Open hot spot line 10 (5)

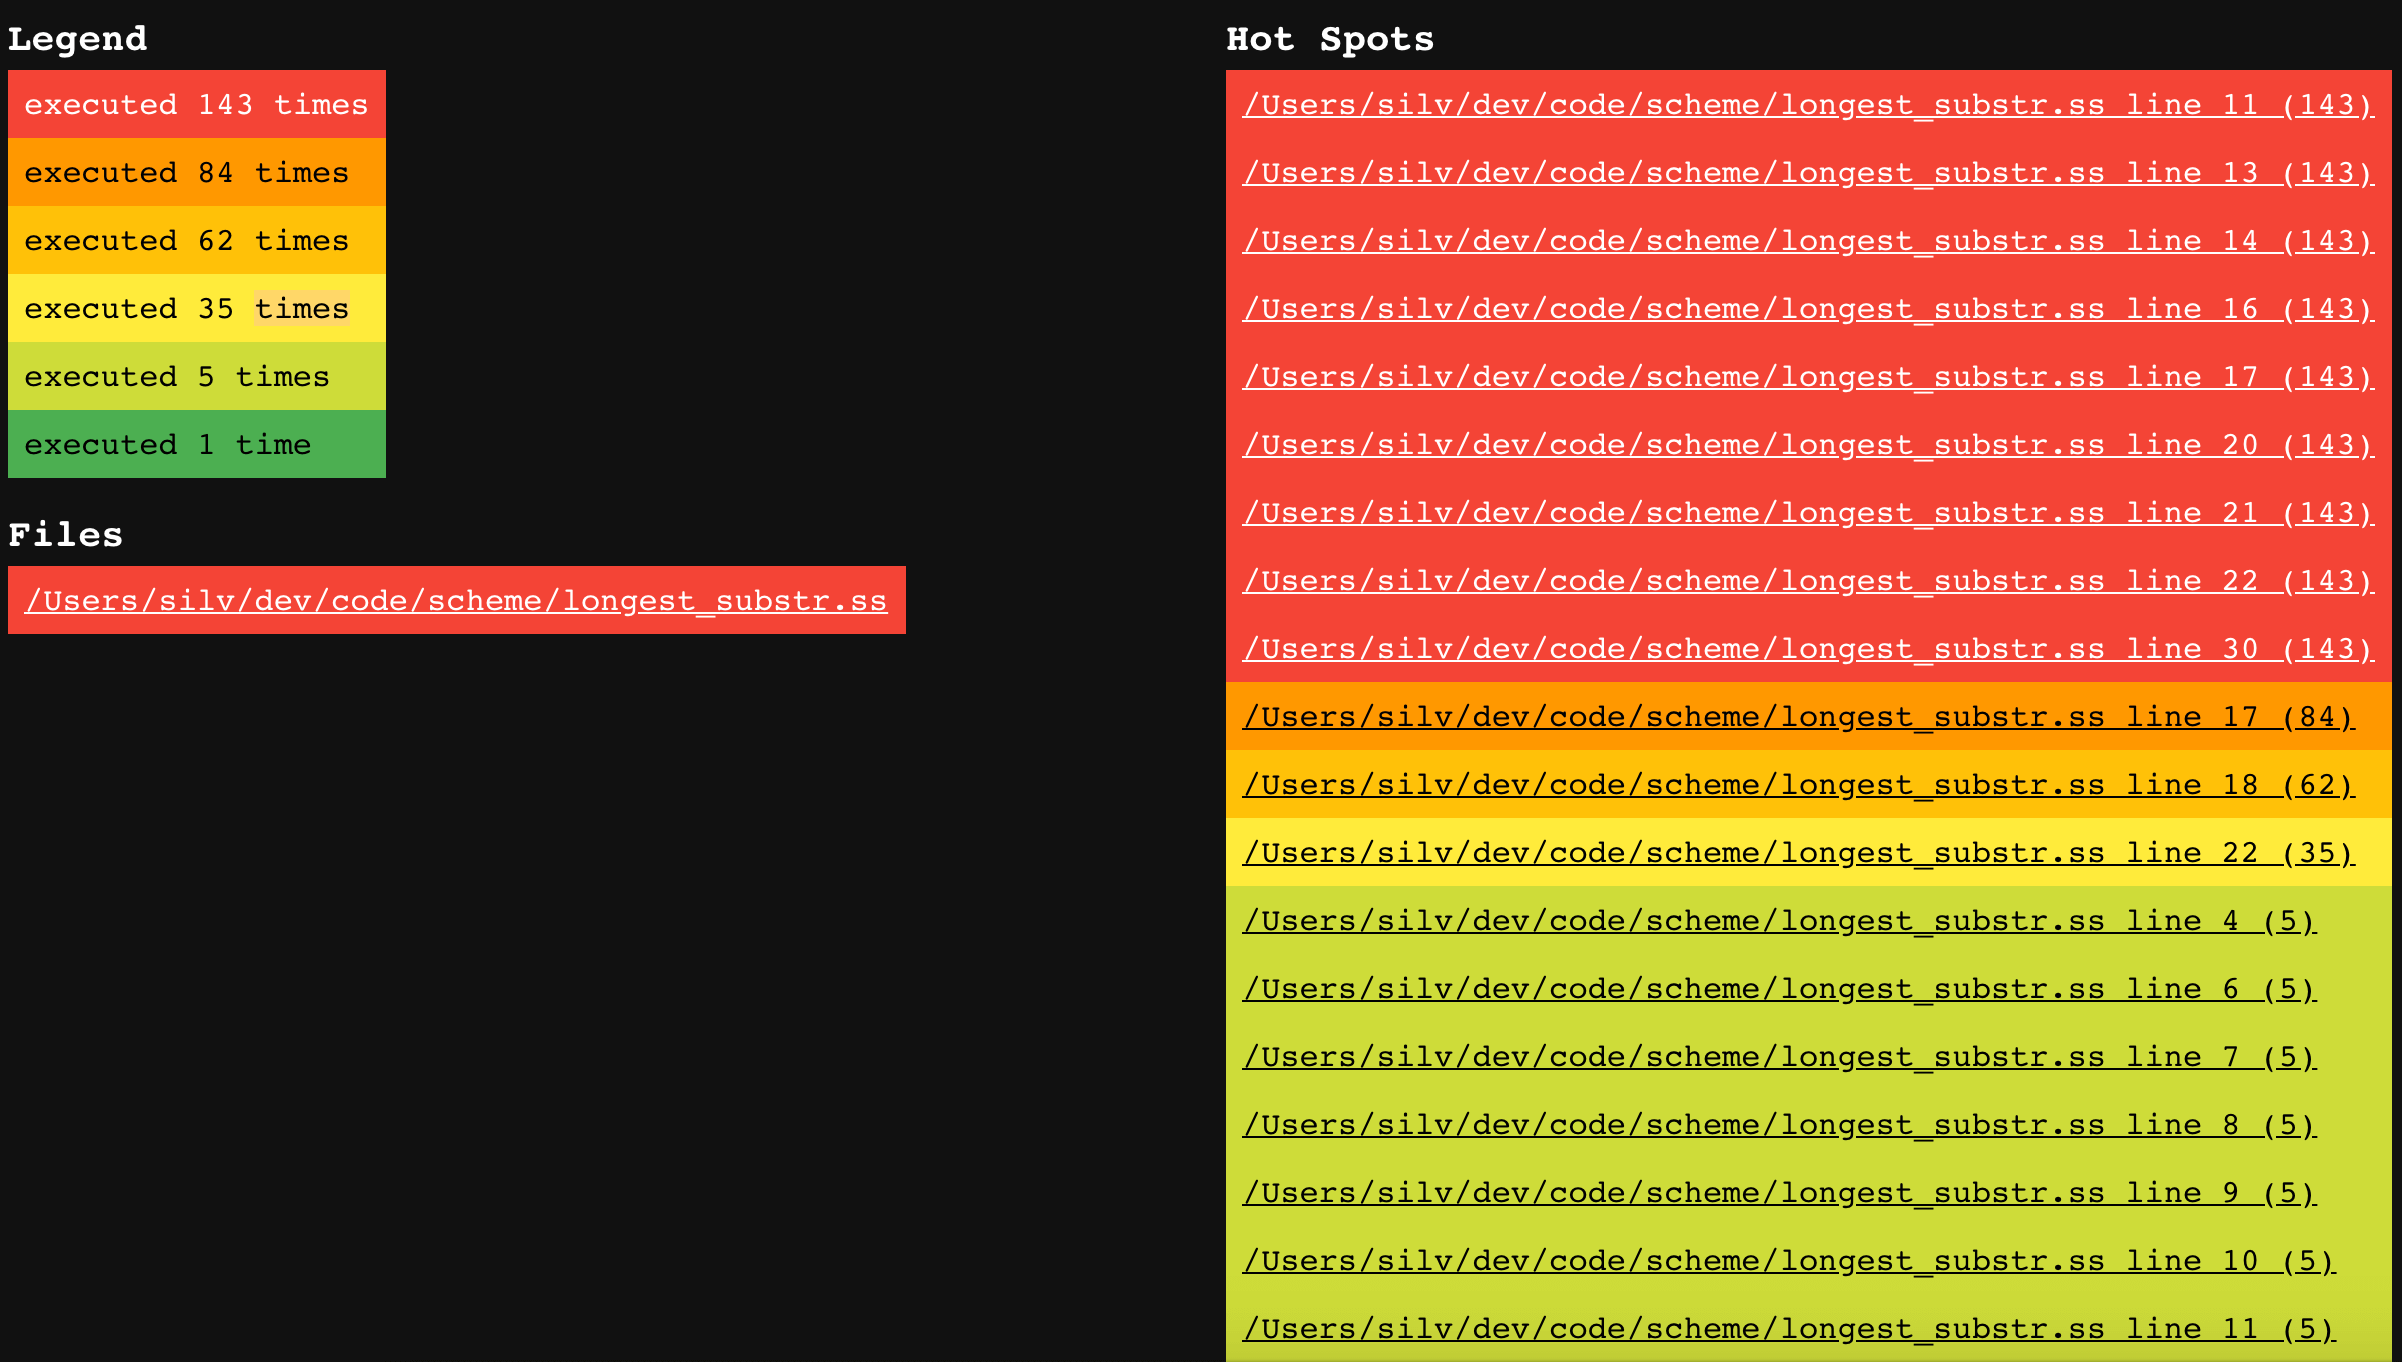(1789, 1260)
